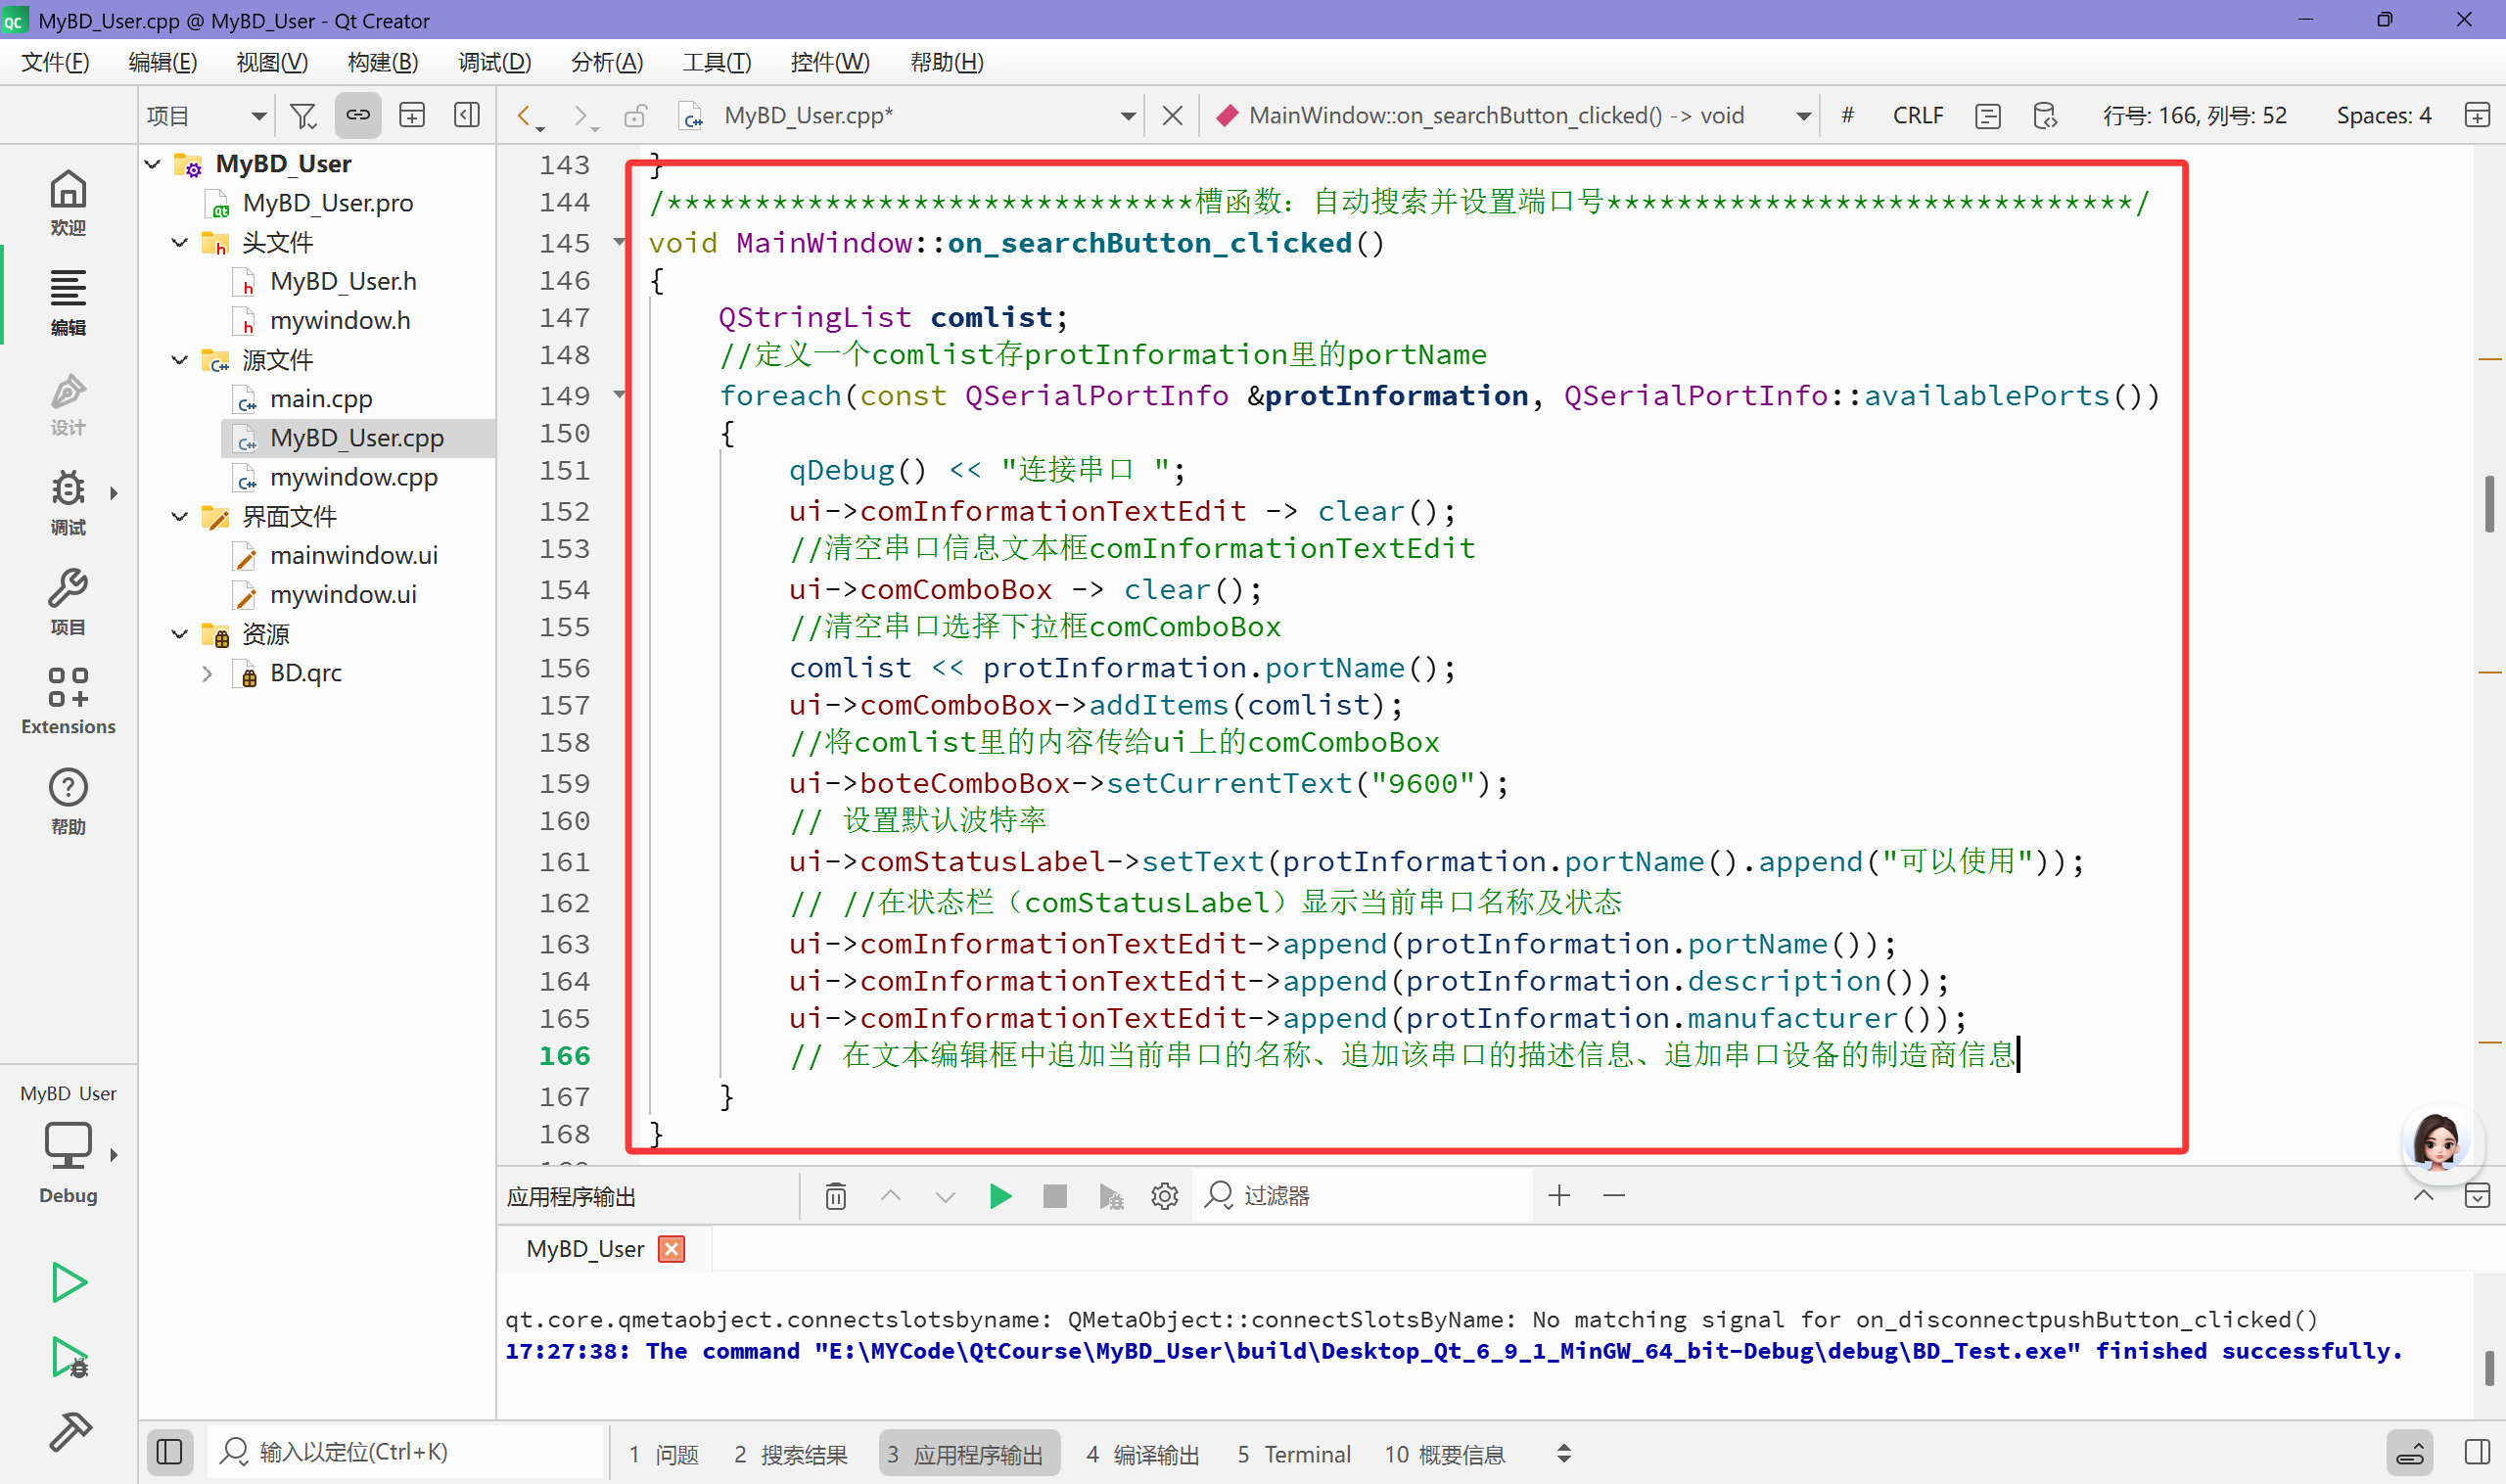Clear application output with trash icon
Image resolution: width=2506 pixels, height=1484 pixels.
point(835,1196)
